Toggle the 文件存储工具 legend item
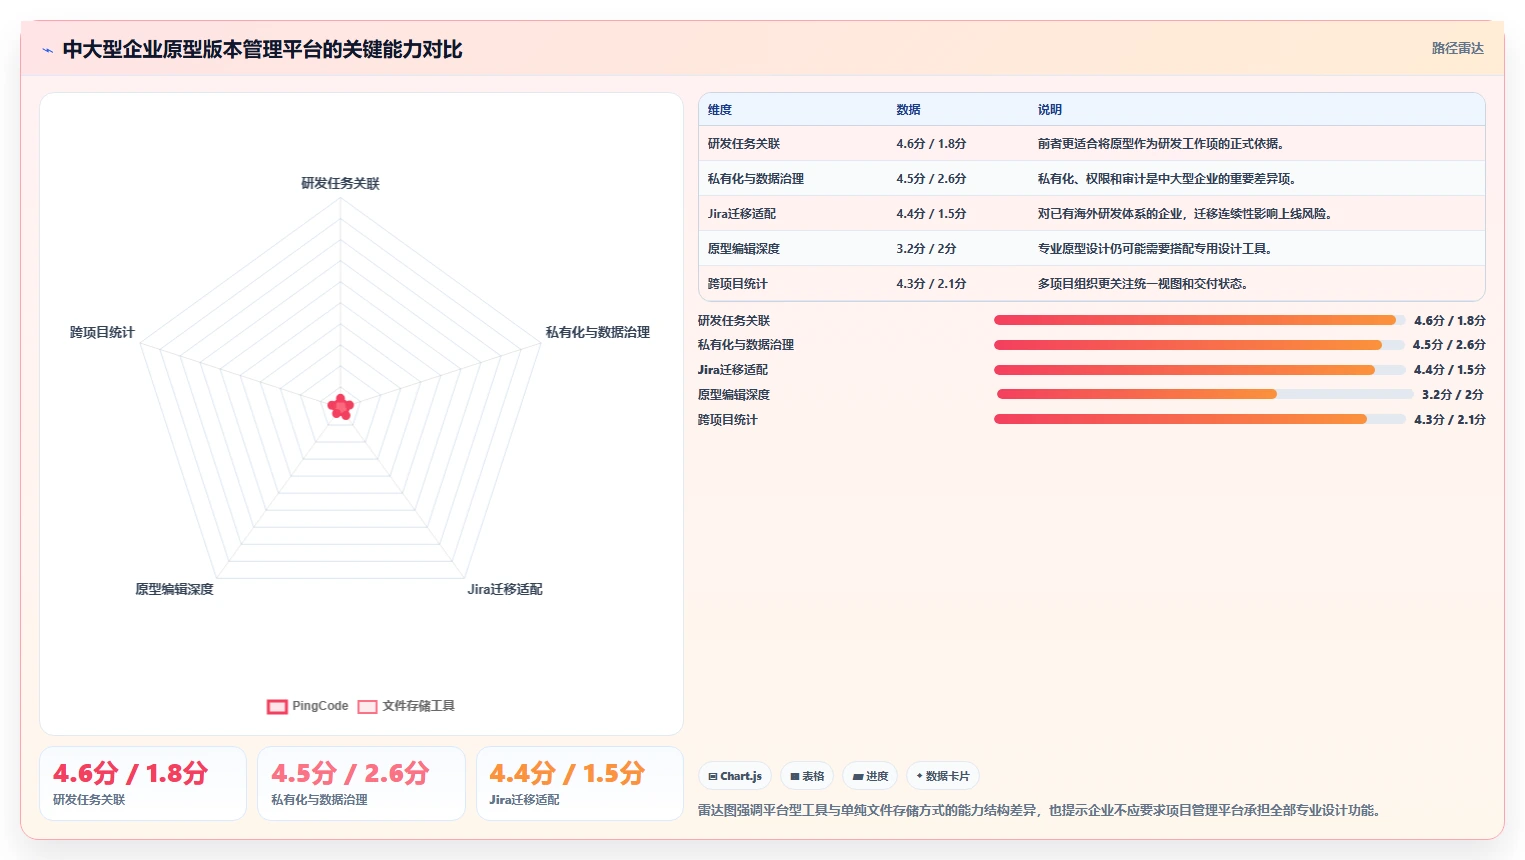The image size is (1525, 860). pos(406,706)
